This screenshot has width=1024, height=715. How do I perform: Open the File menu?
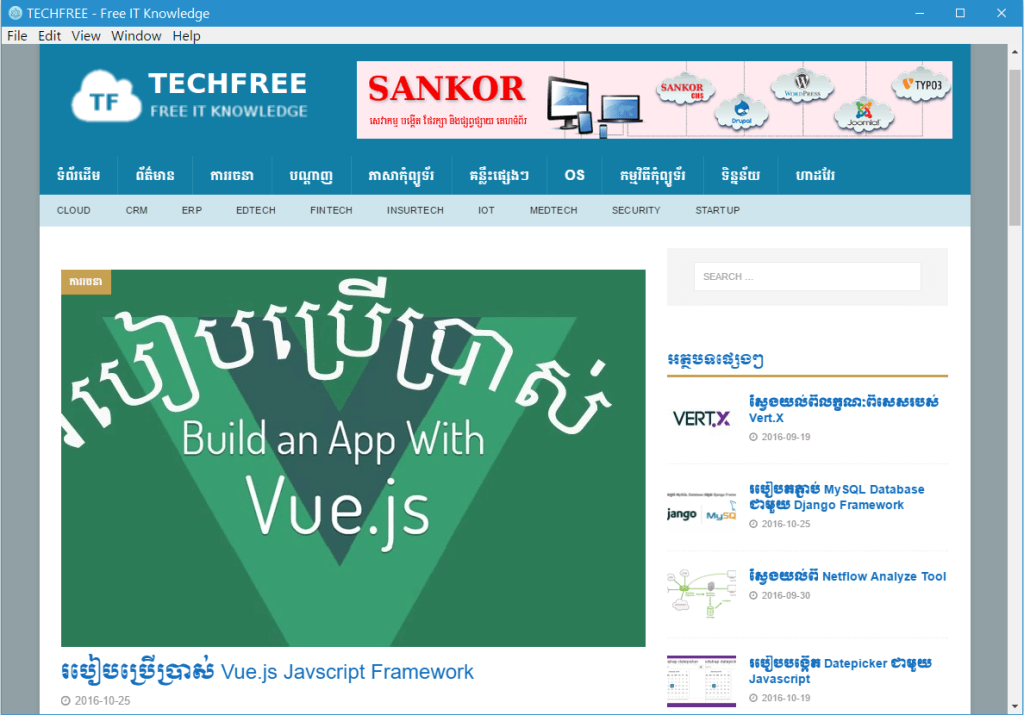coord(17,36)
